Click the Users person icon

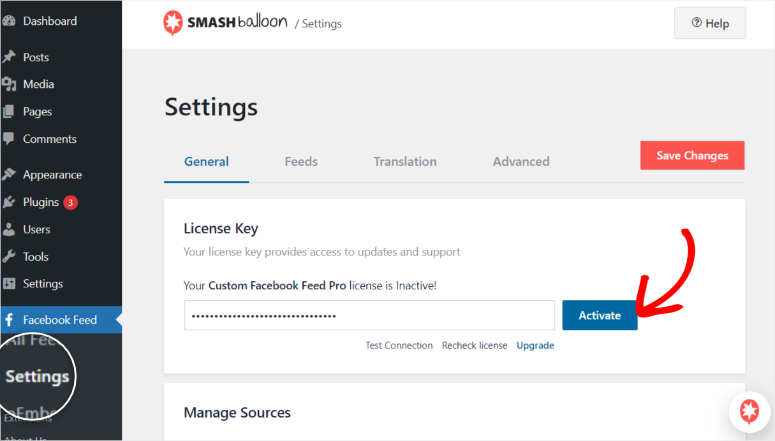(x=8, y=229)
